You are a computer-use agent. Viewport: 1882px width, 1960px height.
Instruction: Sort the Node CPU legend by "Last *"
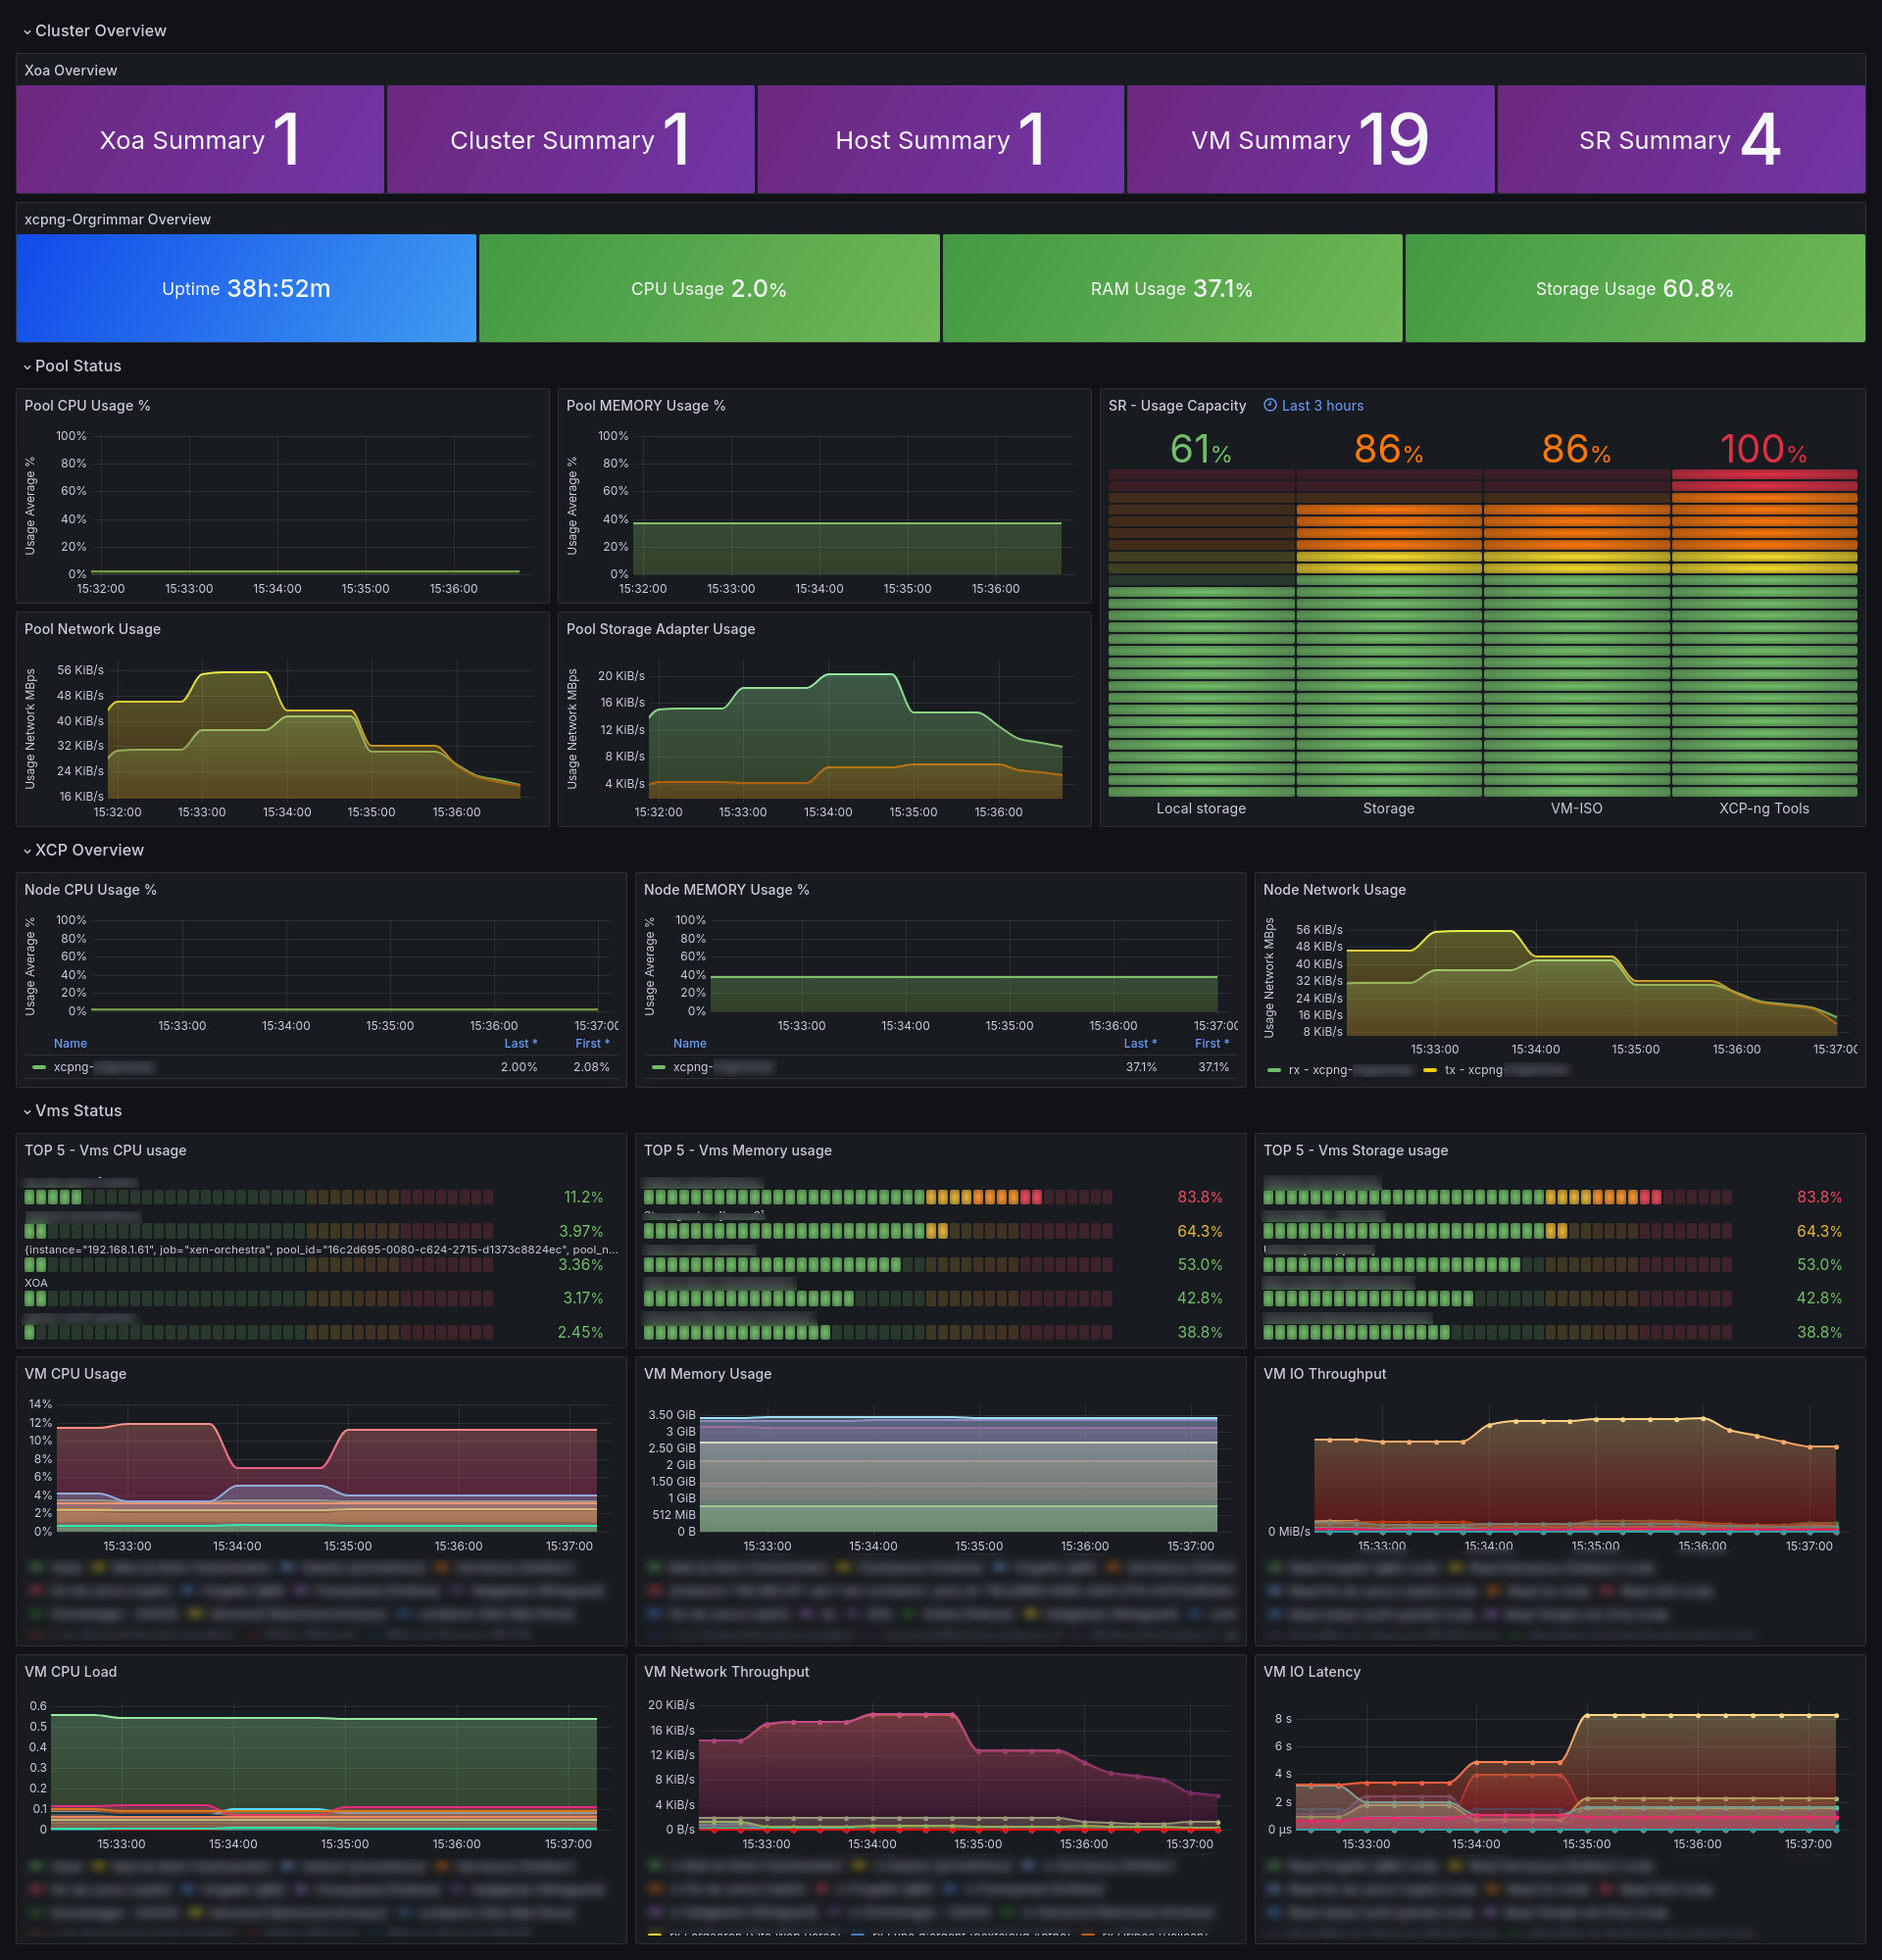(x=521, y=1043)
